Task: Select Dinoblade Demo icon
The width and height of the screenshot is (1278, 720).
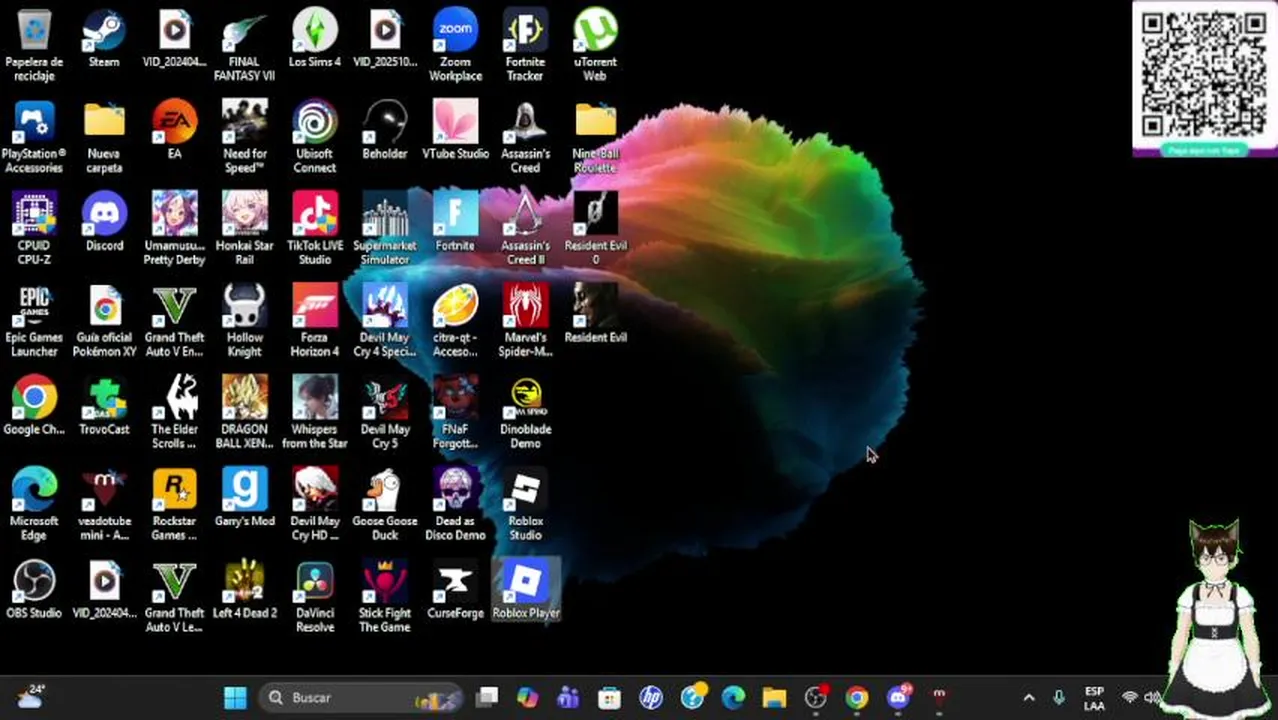Action: (x=525, y=414)
